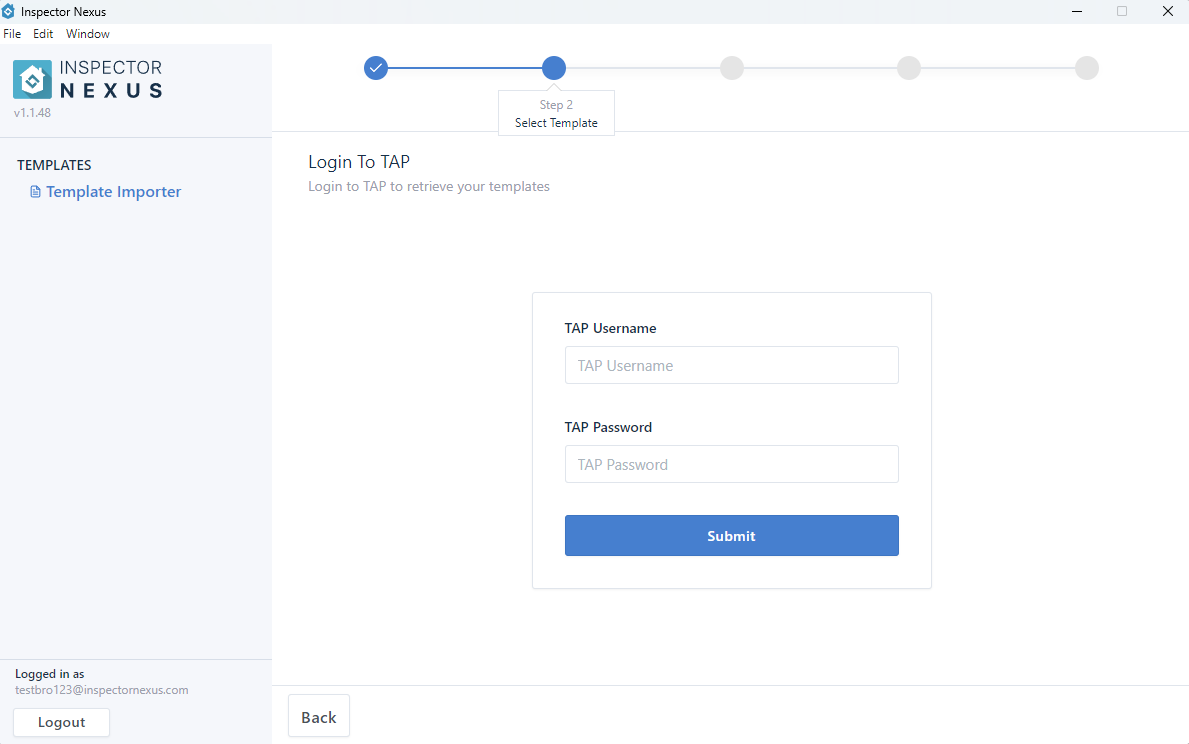Image resolution: width=1189 pixels, height=744 pixels.
Task: Click the document icon beside Template Importer
Action: (x=36, y=192)
